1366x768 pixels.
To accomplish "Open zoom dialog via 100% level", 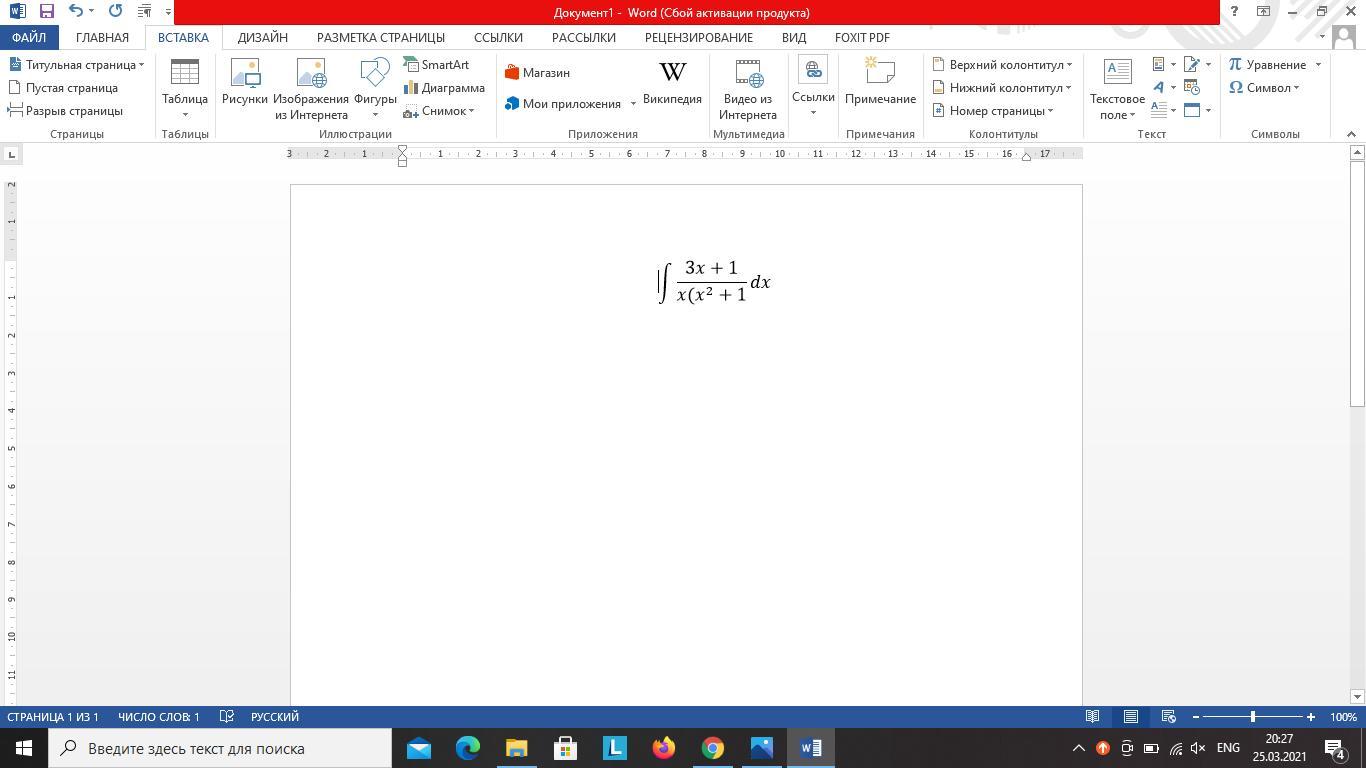I will 1343,717.
